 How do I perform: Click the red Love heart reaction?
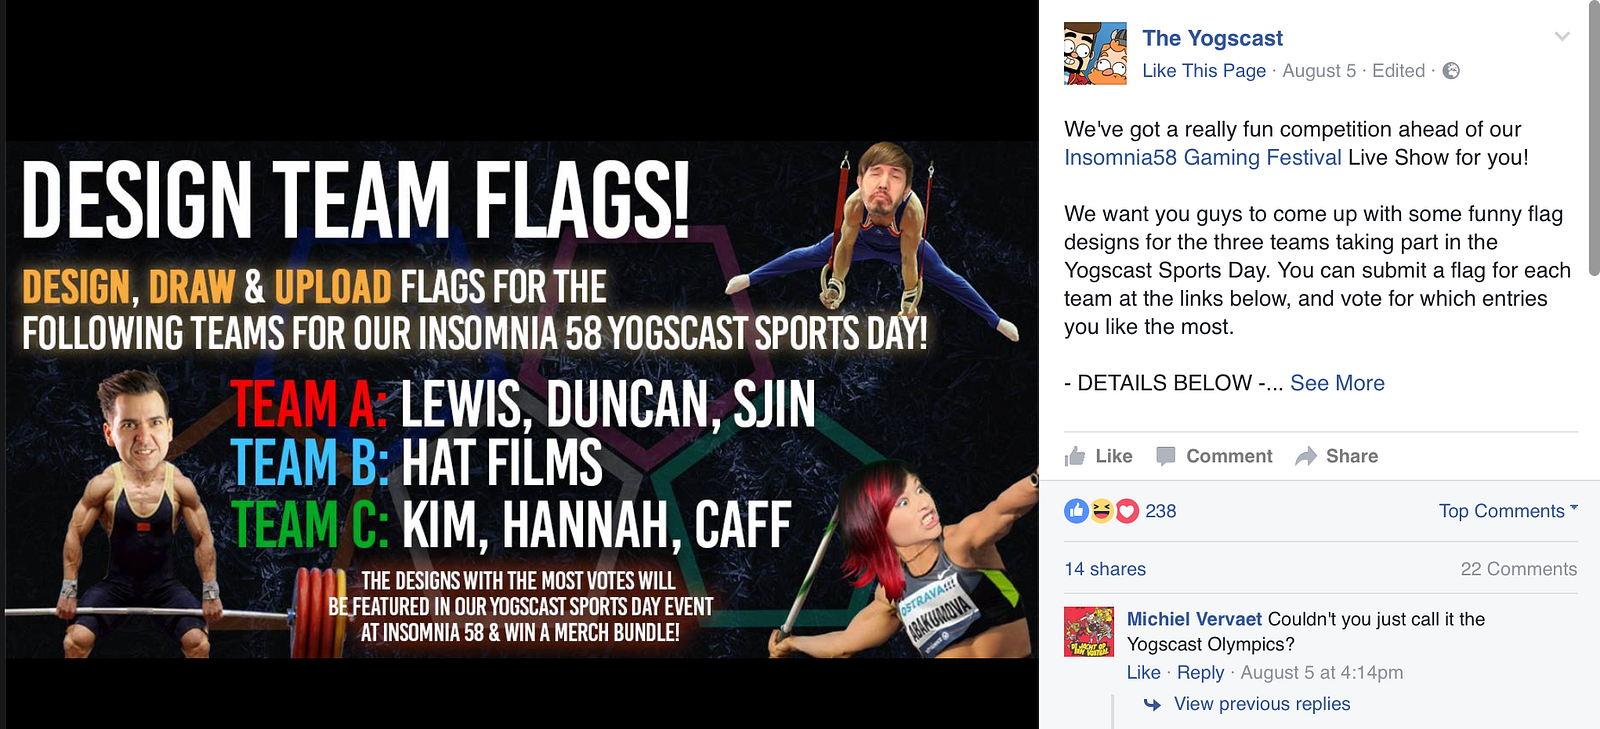tap(1127, 511)
